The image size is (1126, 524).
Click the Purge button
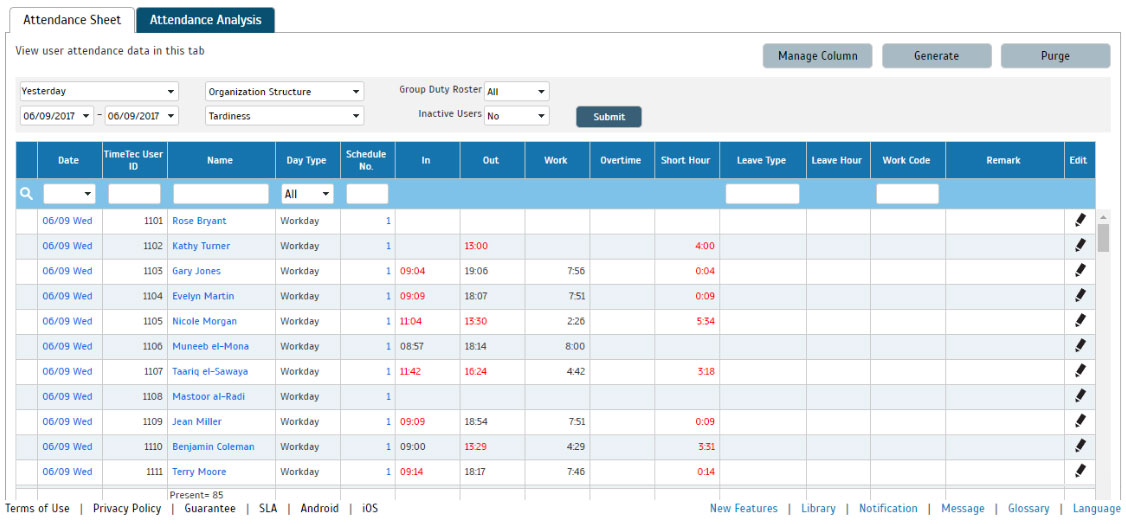pyautogui.click(x=1056, y=56)
